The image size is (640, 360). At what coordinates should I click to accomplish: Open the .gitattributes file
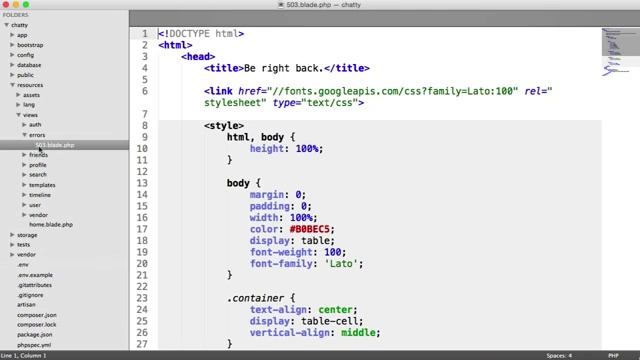tap(34, 285)
